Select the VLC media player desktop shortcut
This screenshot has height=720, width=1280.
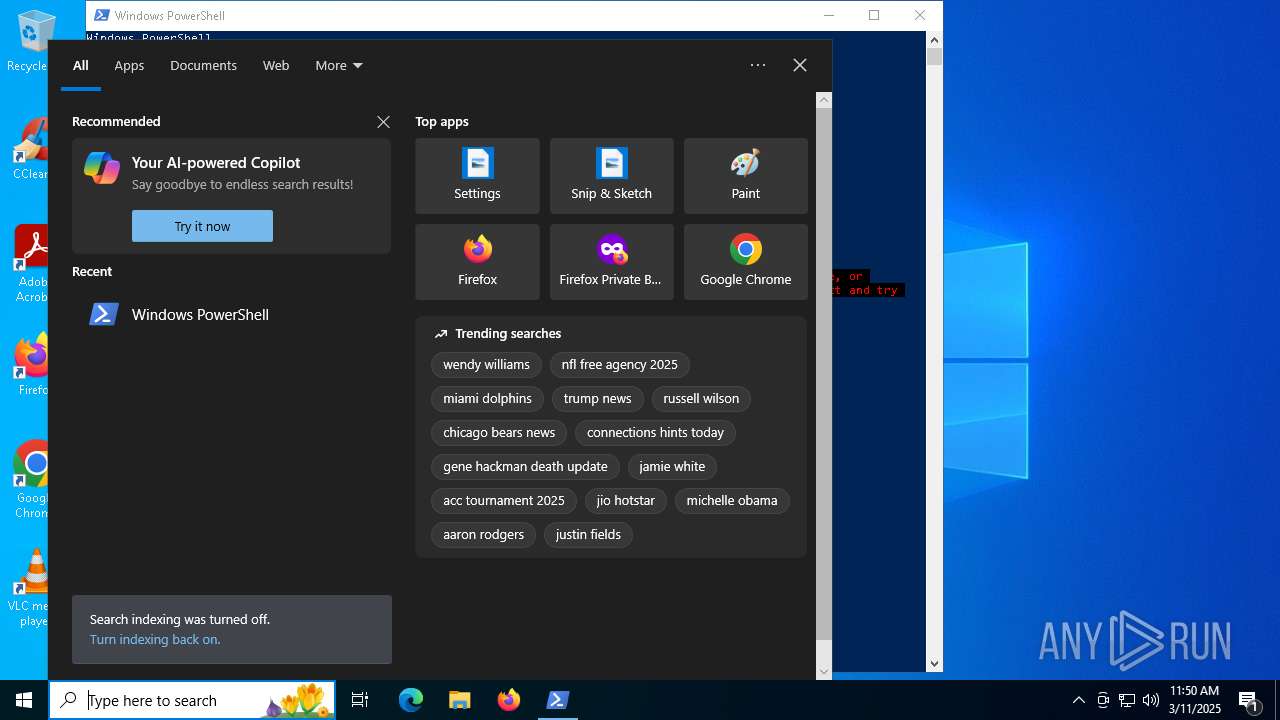tap(30, 588)
